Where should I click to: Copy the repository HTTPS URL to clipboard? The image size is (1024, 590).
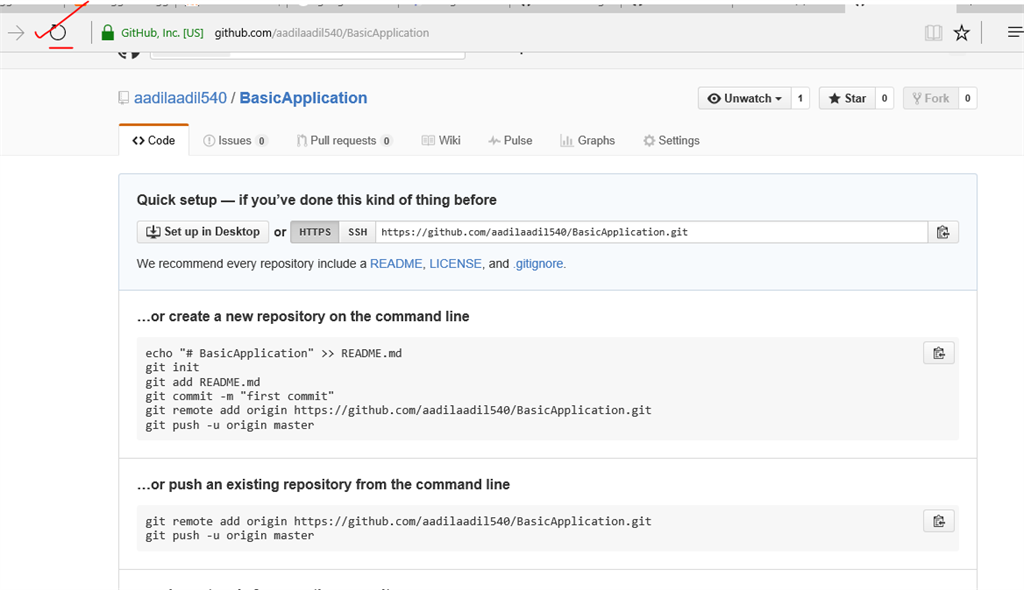coord(942,232)
